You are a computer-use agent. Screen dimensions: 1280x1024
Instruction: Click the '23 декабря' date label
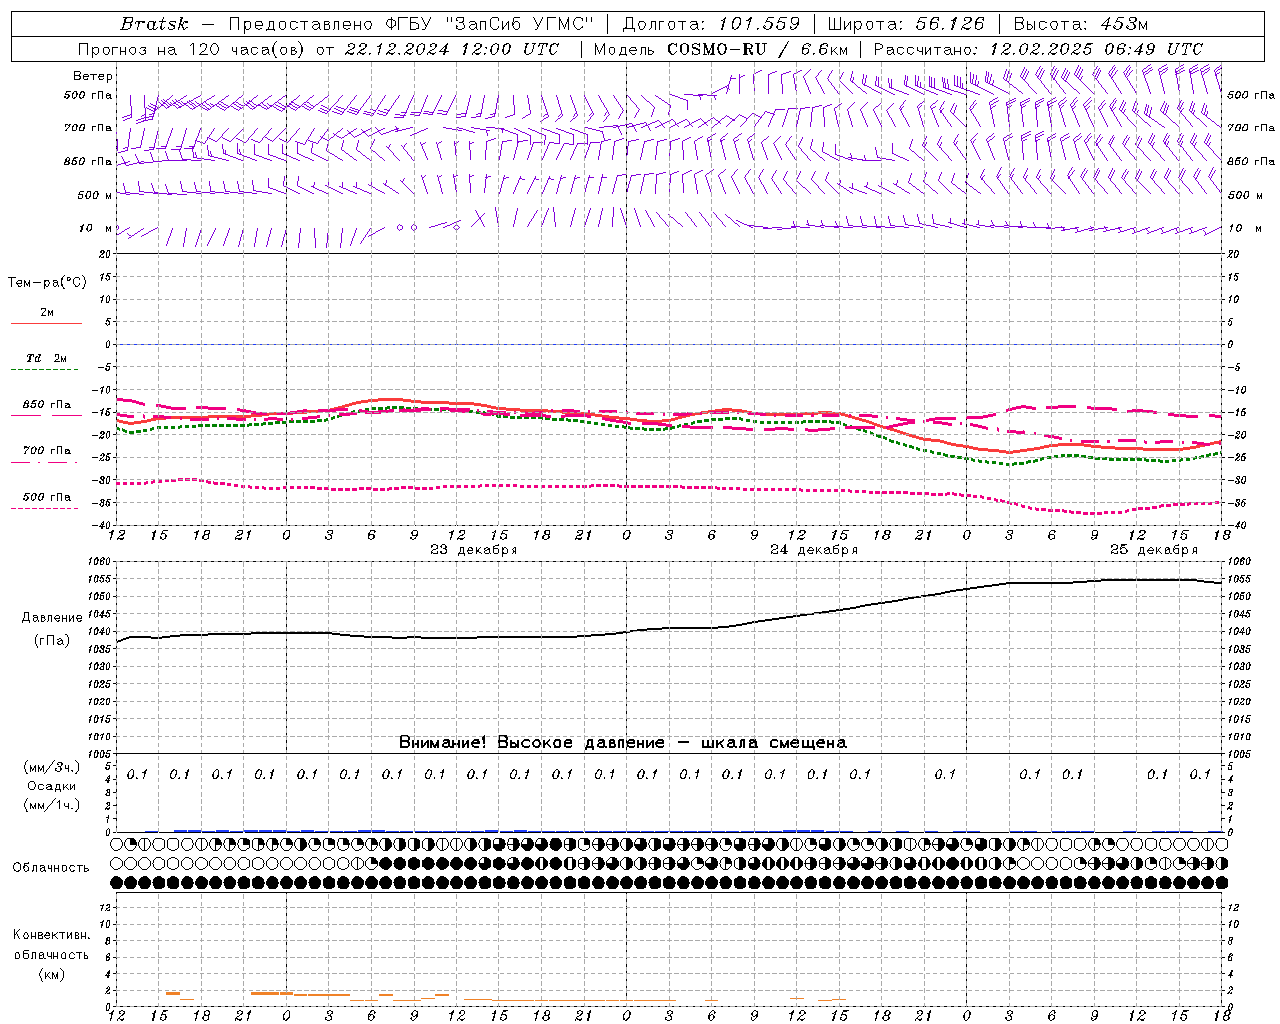473,550
